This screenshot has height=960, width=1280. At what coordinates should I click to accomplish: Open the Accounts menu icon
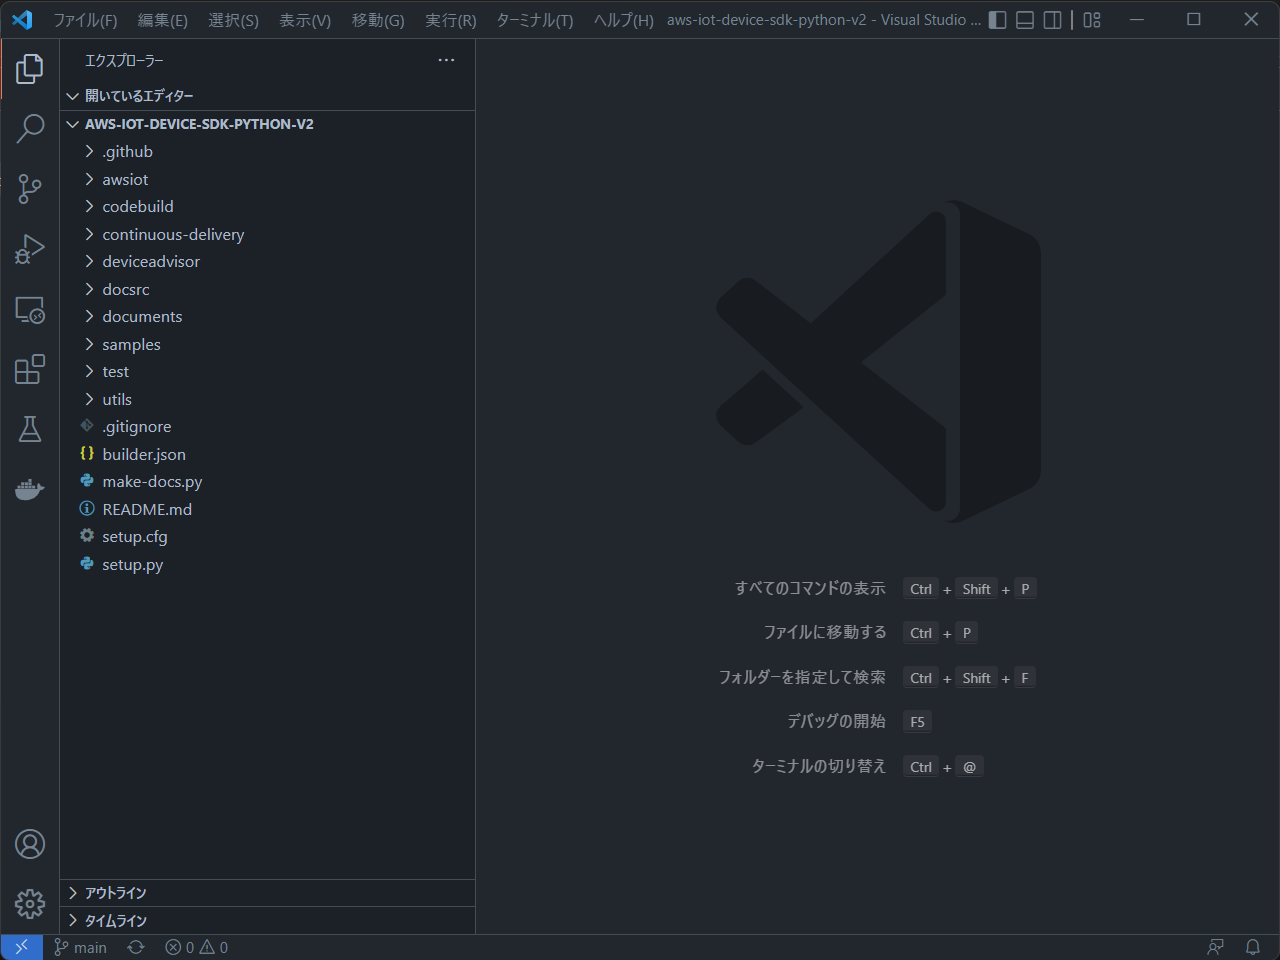click(30, 844)
